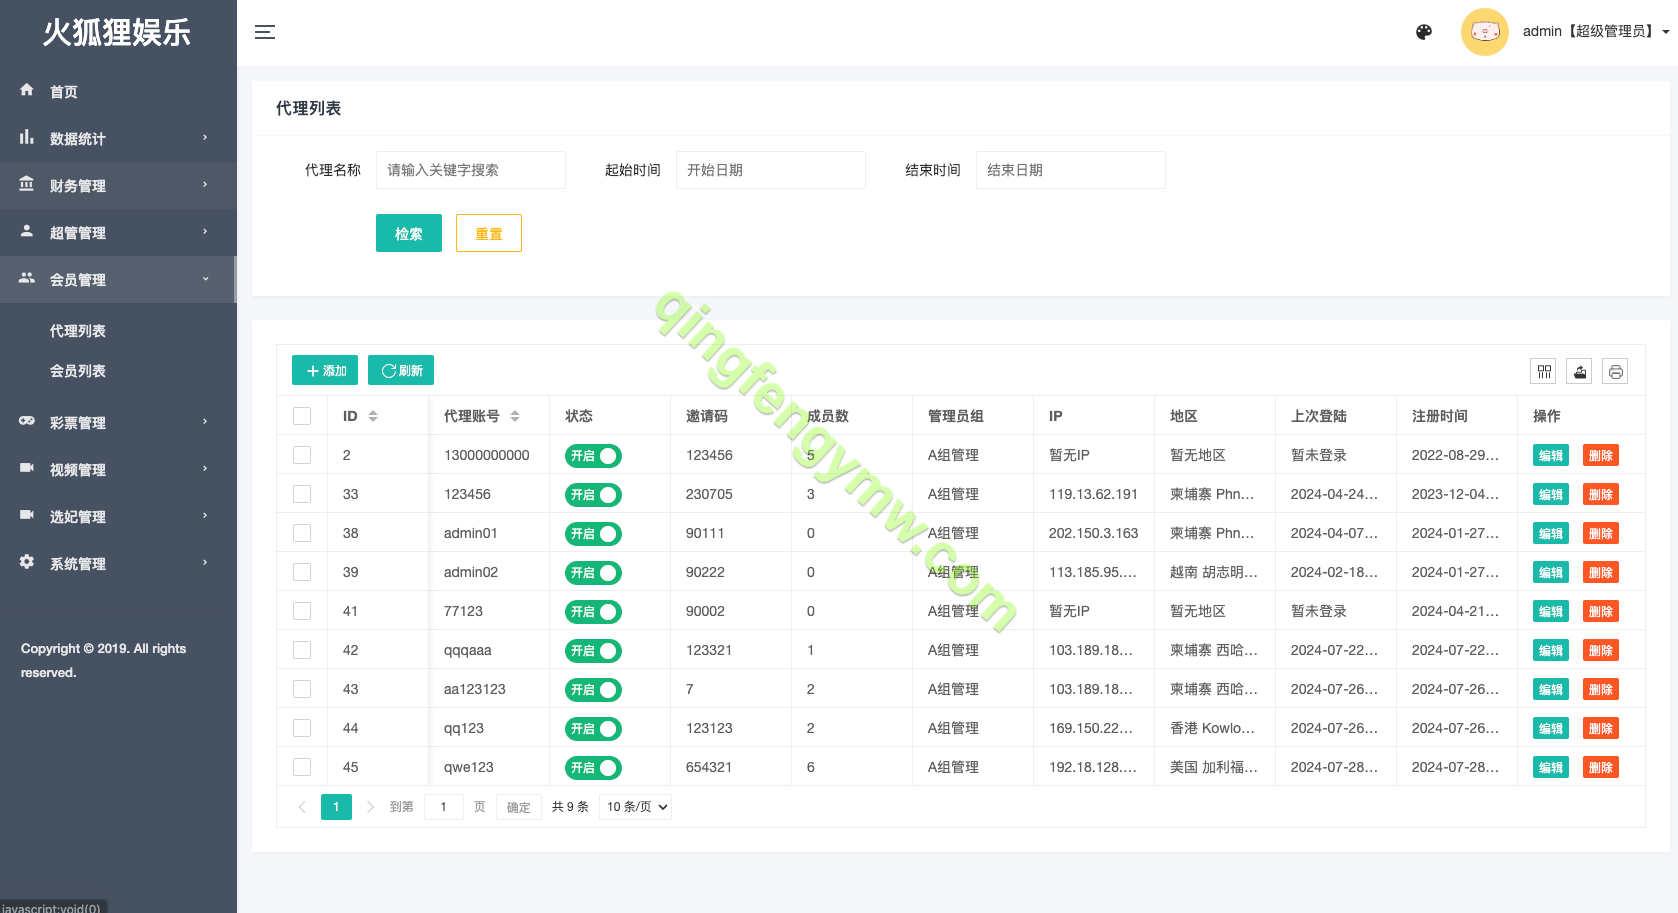Click the column filter icon in table toolbar

tap(1544, 372)
